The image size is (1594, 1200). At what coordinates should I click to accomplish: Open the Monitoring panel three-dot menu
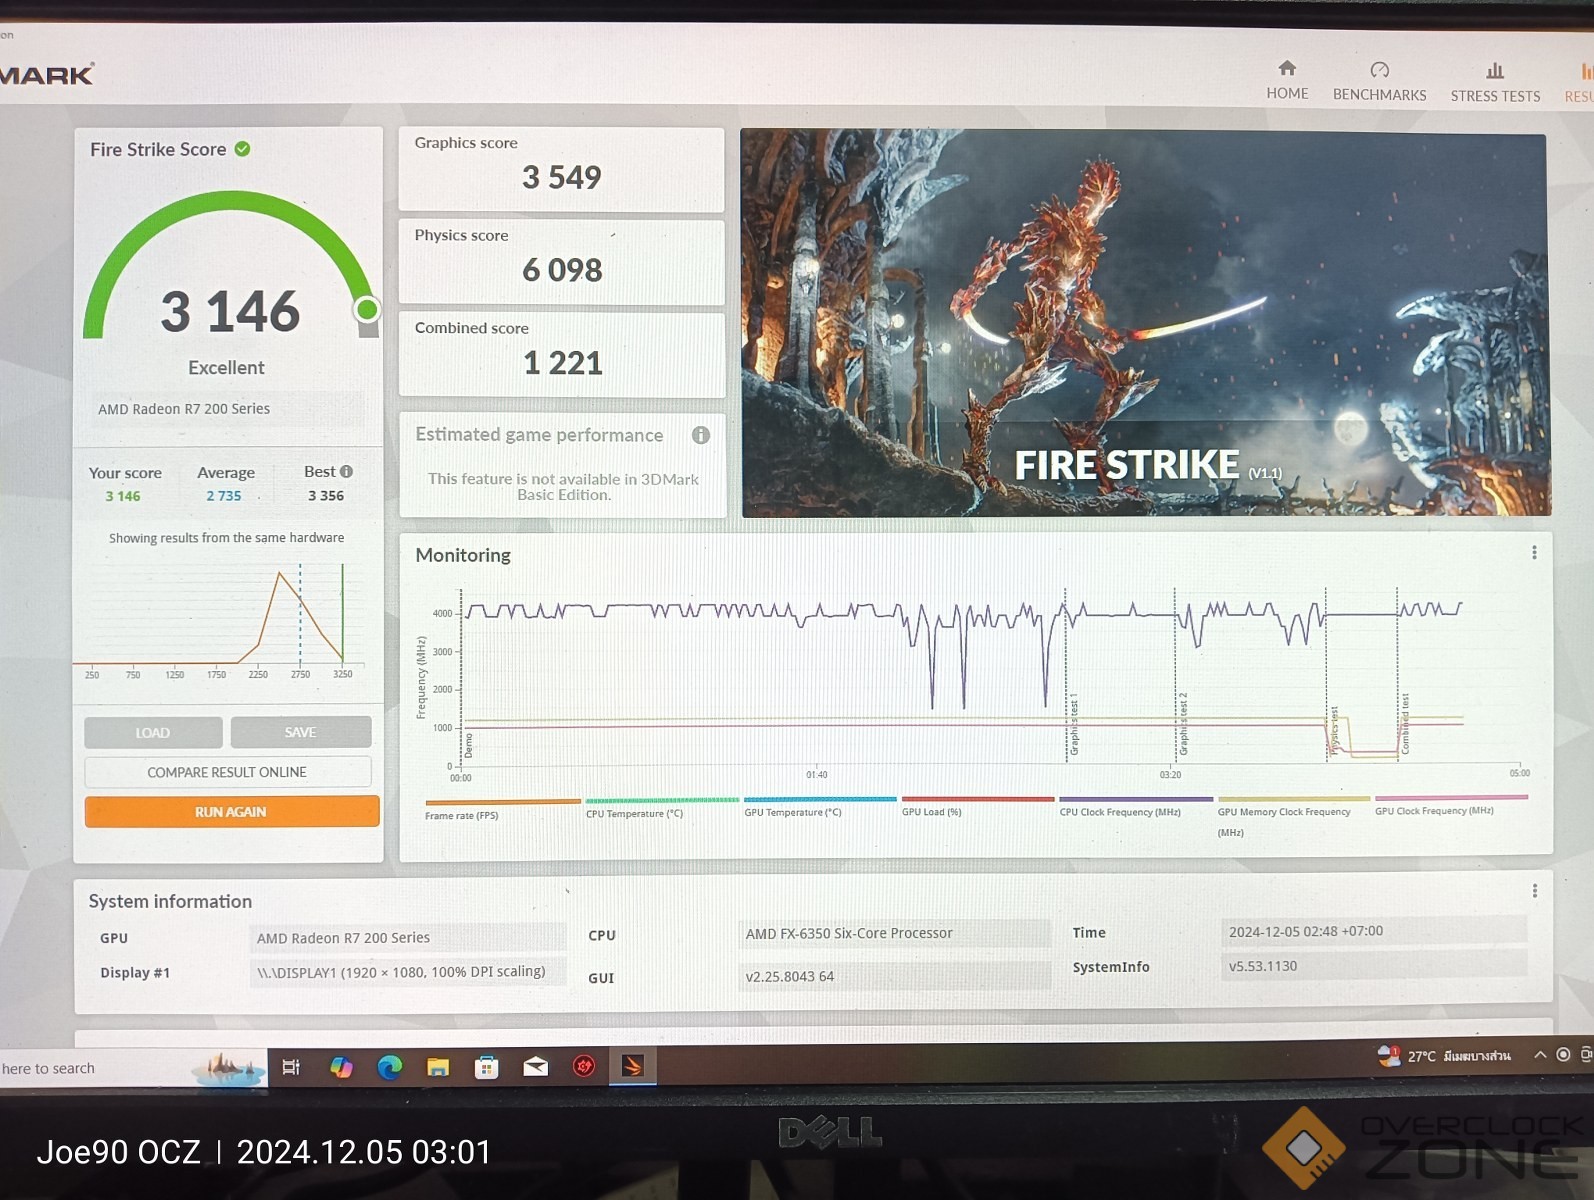(x=1534, y=553)
